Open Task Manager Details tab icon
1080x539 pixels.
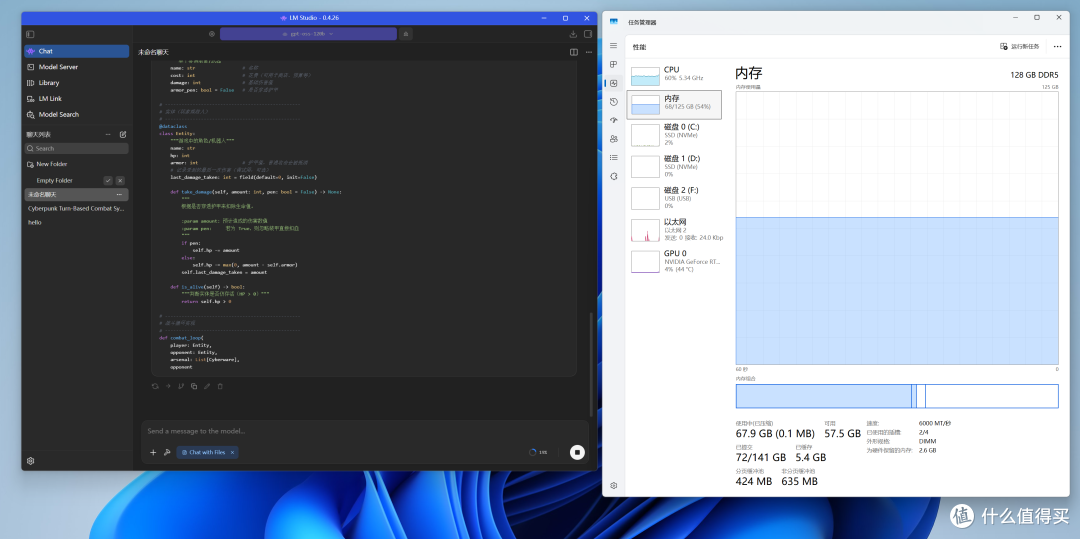(614, 158)
